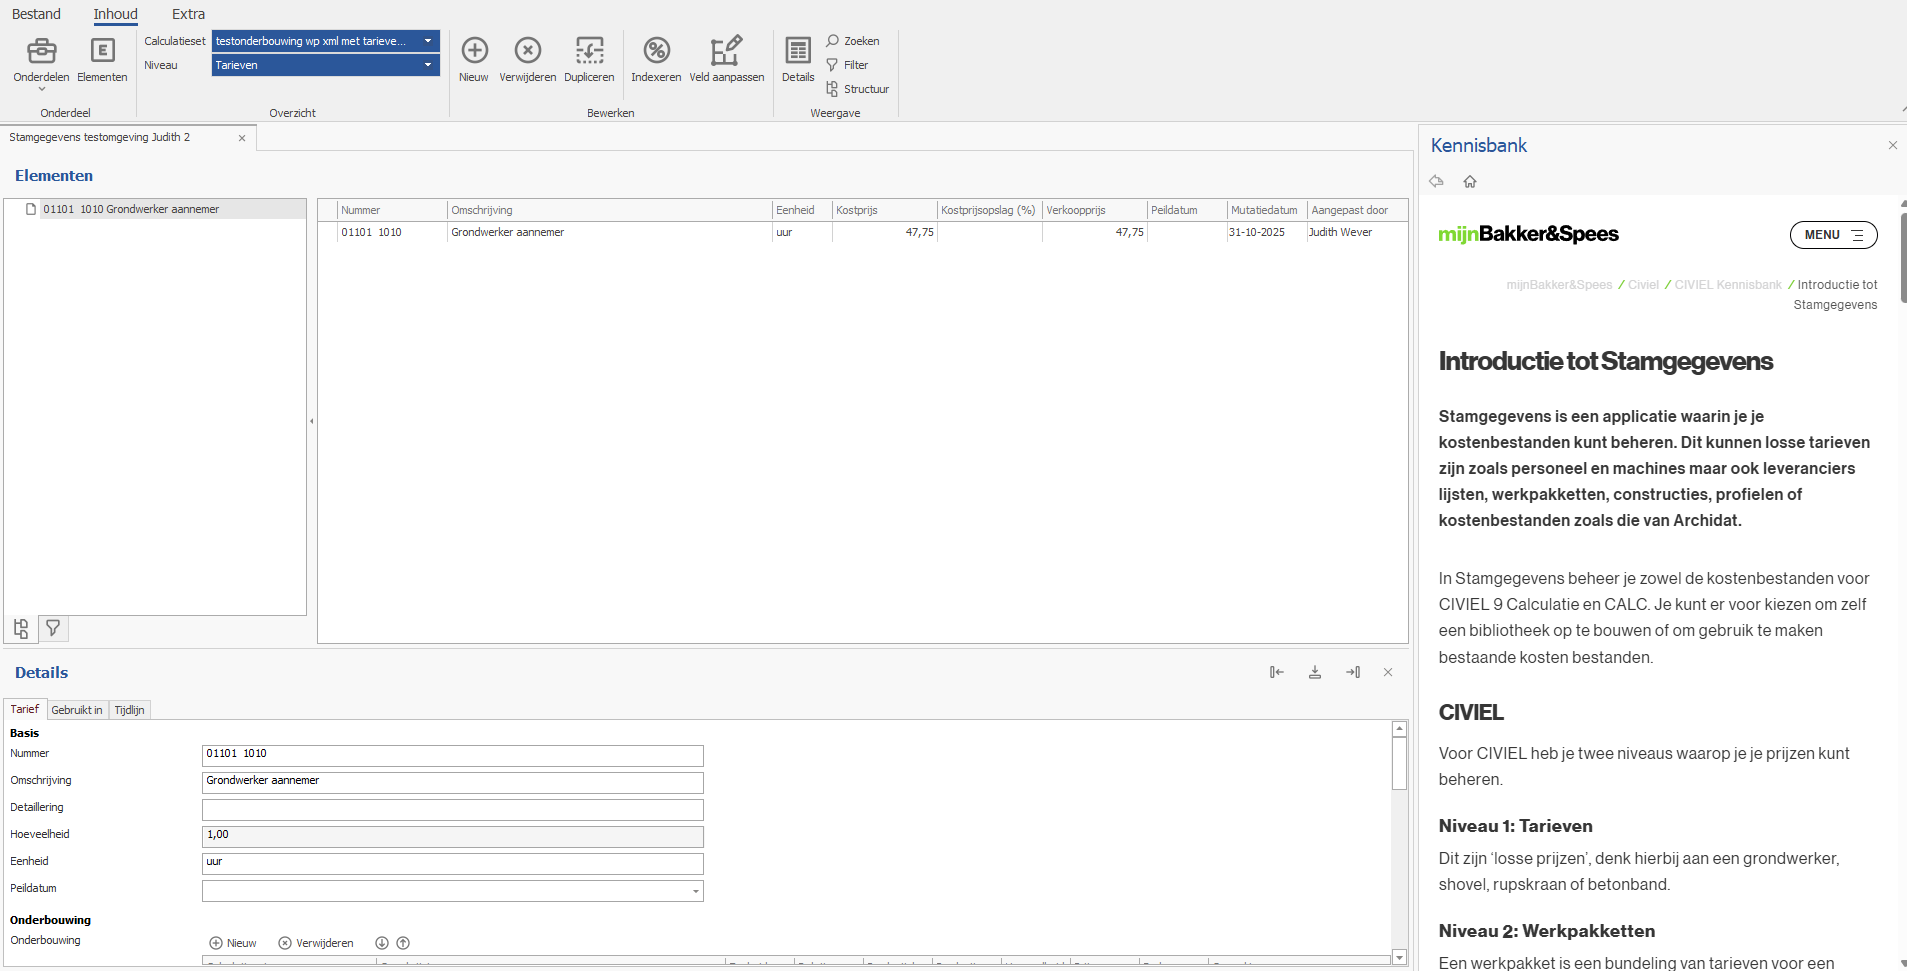The height and width of the screenshot is (971, 1907).
Task: Click the Judith Wever cell
Action: (x=1357, y=232)
